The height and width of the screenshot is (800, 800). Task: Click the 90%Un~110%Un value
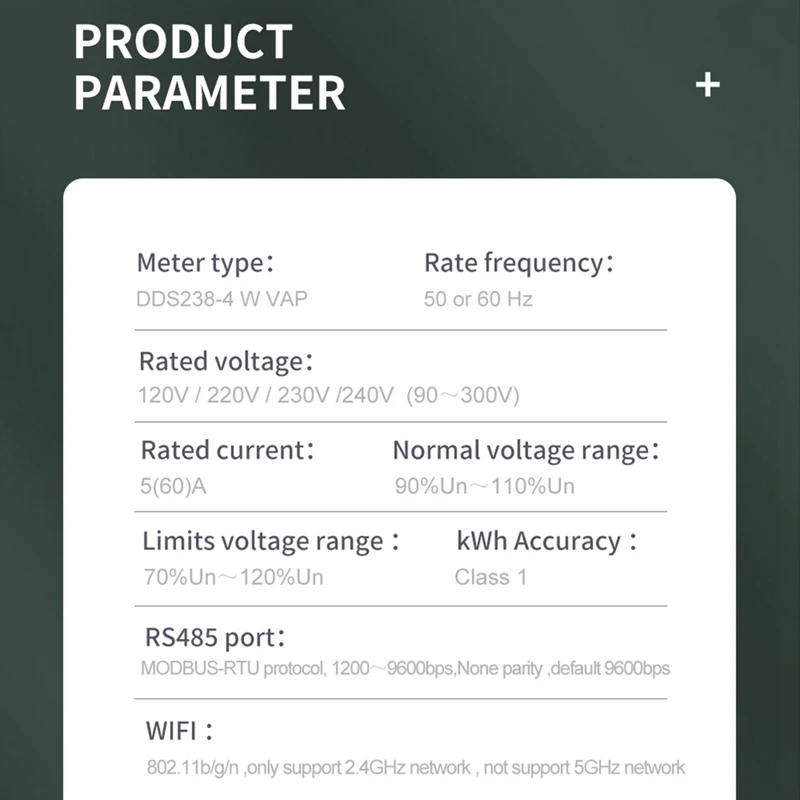[x=485, y=487]
